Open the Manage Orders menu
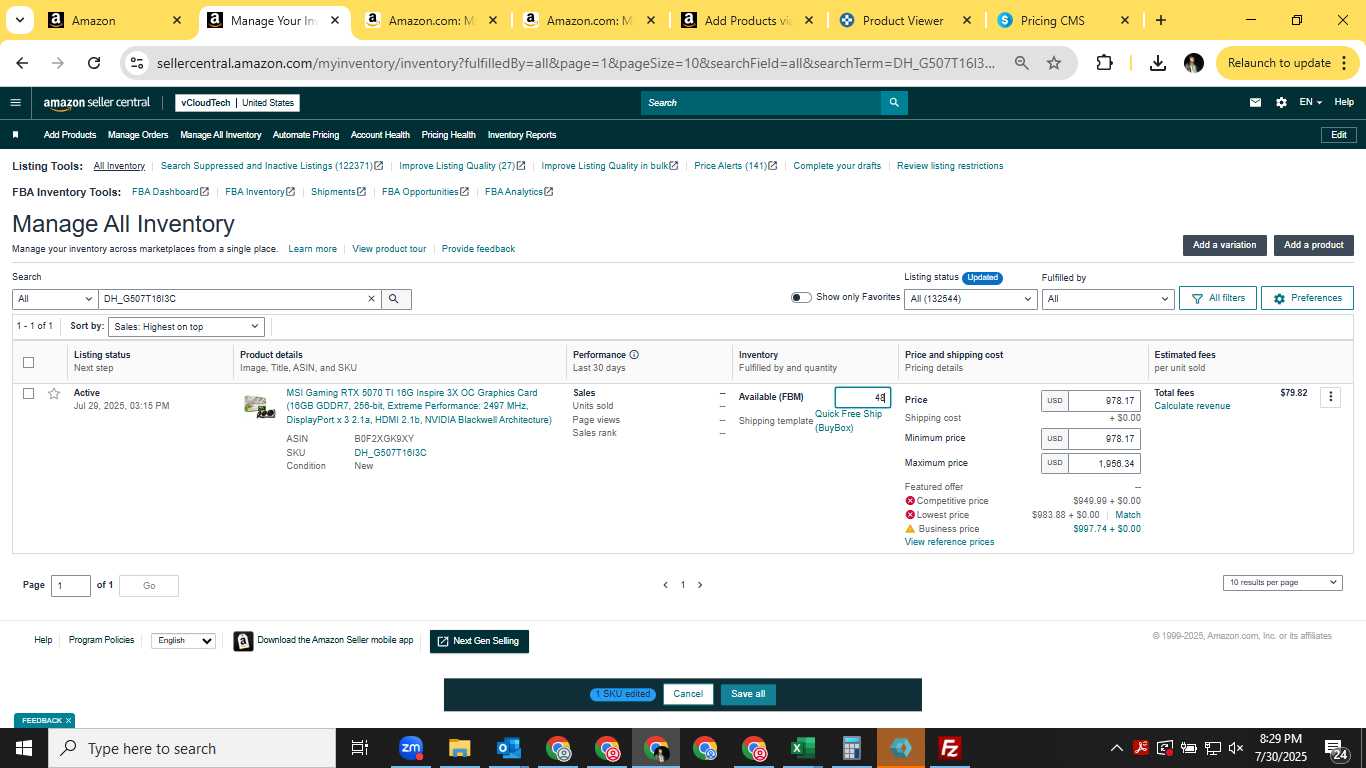Image resolution: width=1366 pixels, height=768 pixels. (138, 135)
